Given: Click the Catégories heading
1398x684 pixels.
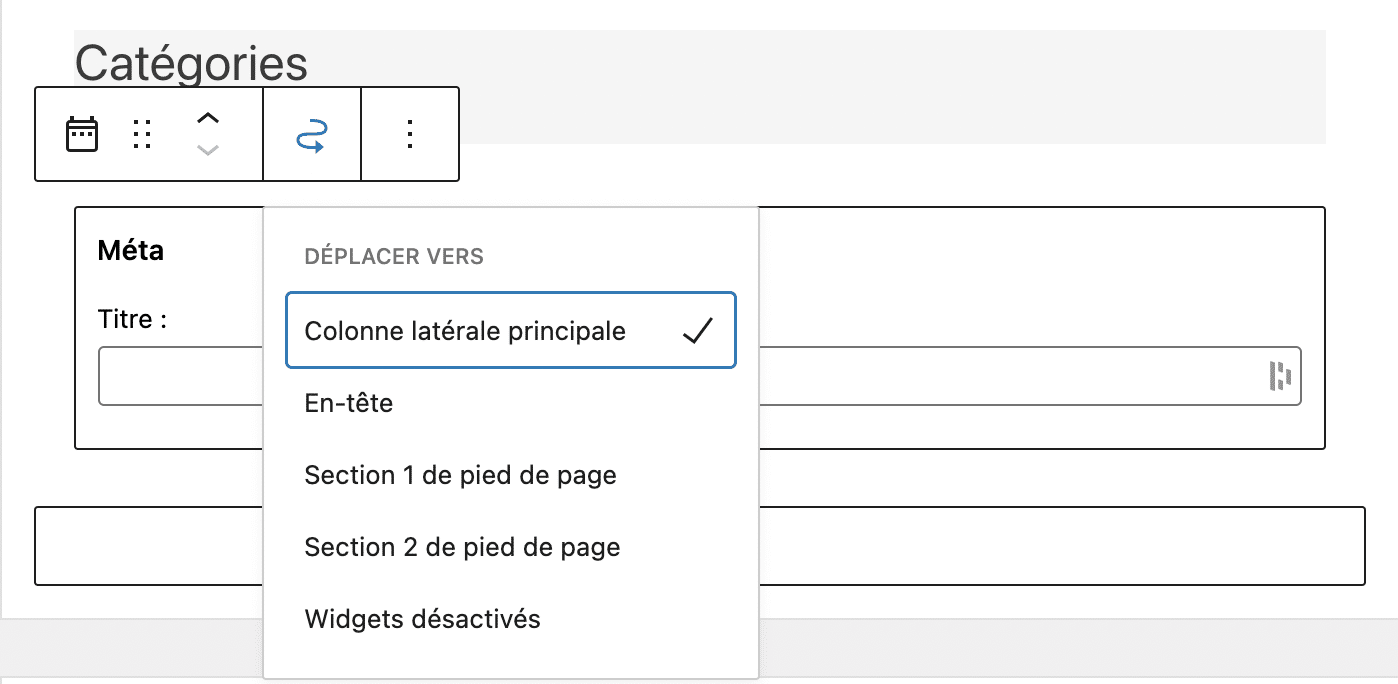Looking at the screenshot, I should coord(193,62).
